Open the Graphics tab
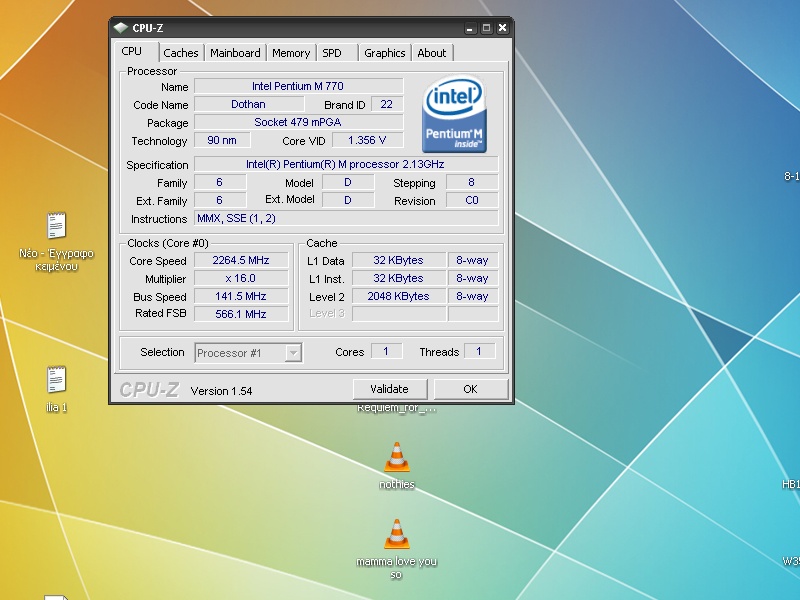800x600 pixels. (x=385, y=53)
